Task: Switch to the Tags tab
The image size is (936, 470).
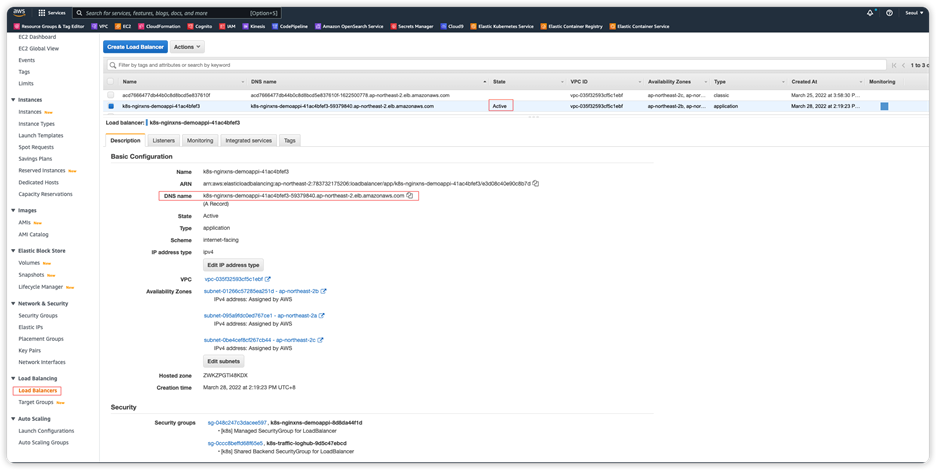Action: click(x=290, y=140)
